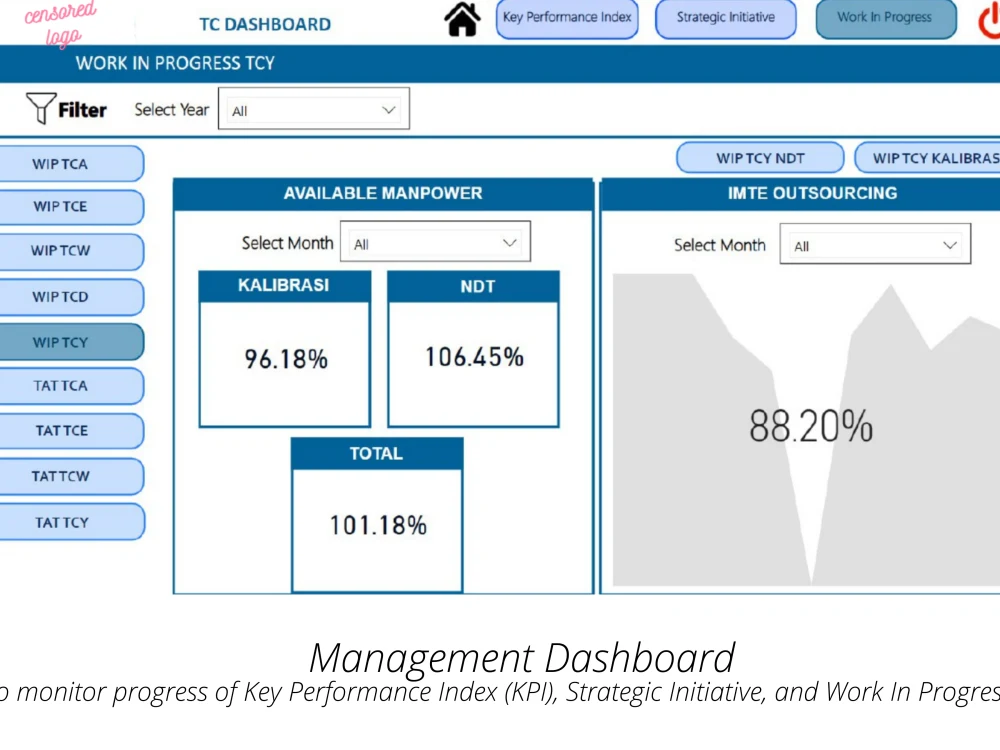Click NDT 106.45% value card
Image resolution: width=1000 pixels, height=750 pixels.
(473, 349)
